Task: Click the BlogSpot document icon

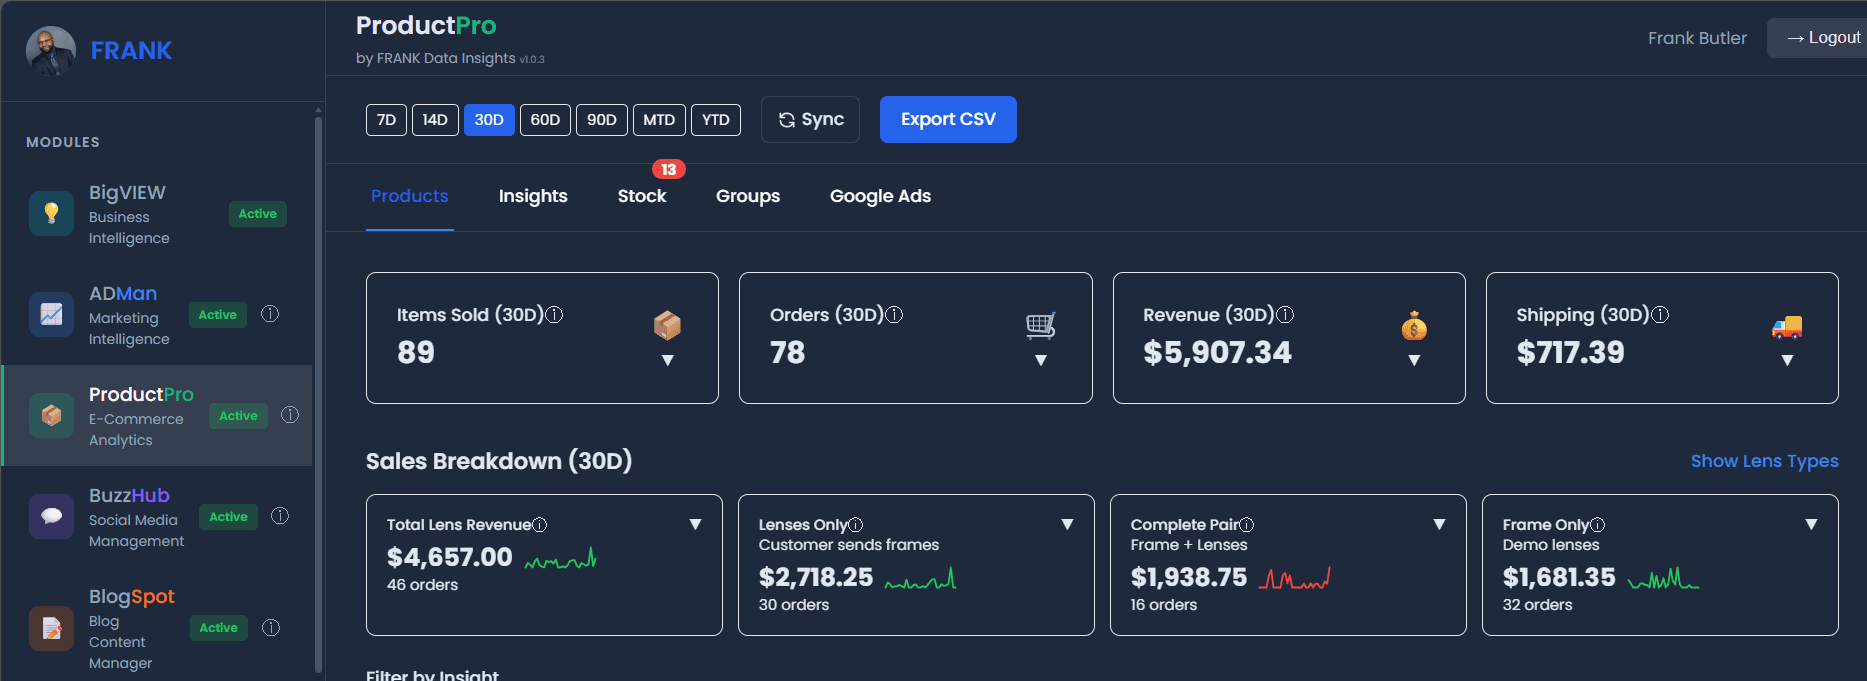Action: pyautogui.click(x=51, y=628)
